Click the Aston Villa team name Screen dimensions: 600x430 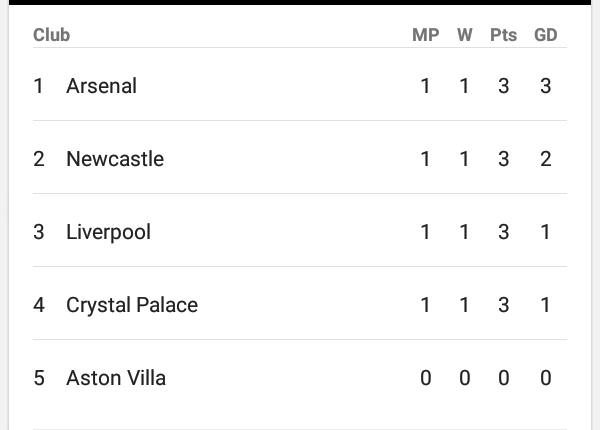(x=116, y=378)
